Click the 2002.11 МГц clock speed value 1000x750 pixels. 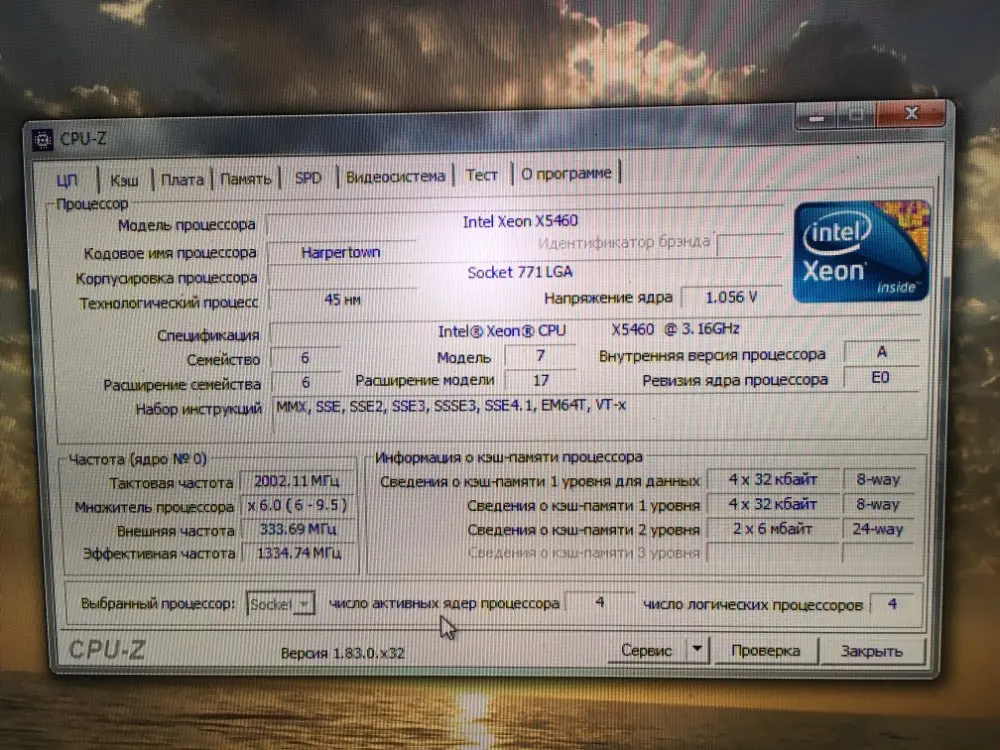pyautogui.click(x=297, y=481)
